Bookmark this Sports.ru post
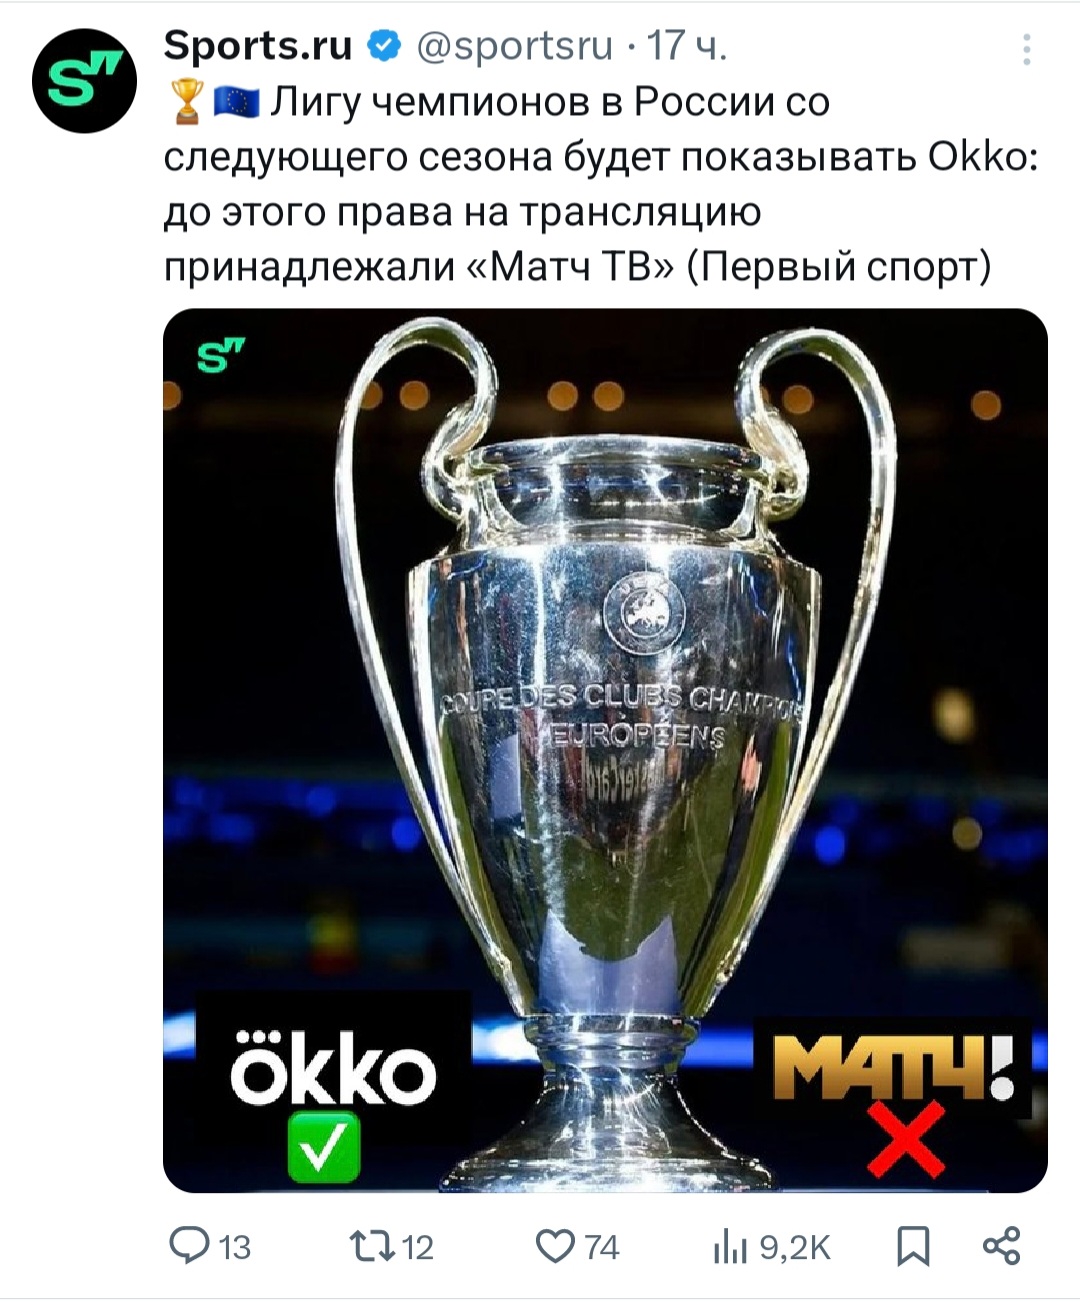1080x1302 pixels. point(913,1246)
